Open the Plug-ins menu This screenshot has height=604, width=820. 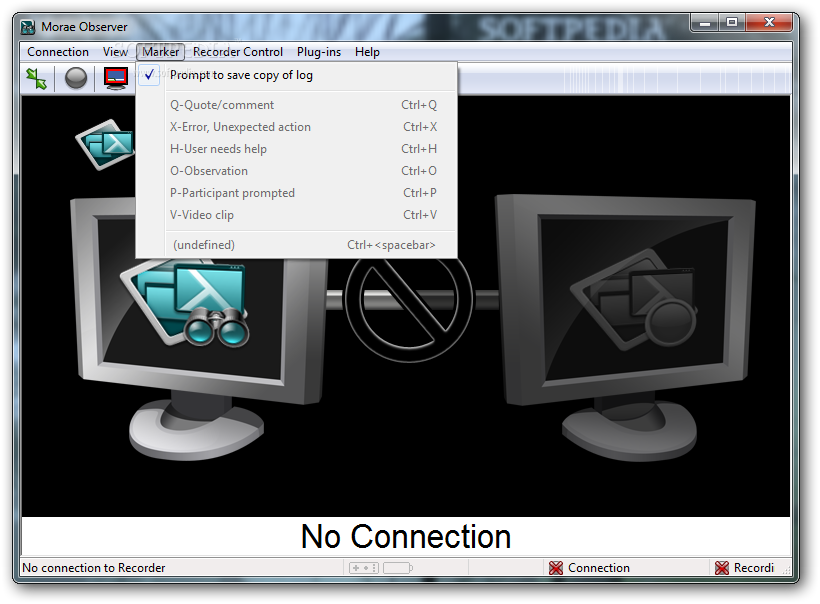319,52
